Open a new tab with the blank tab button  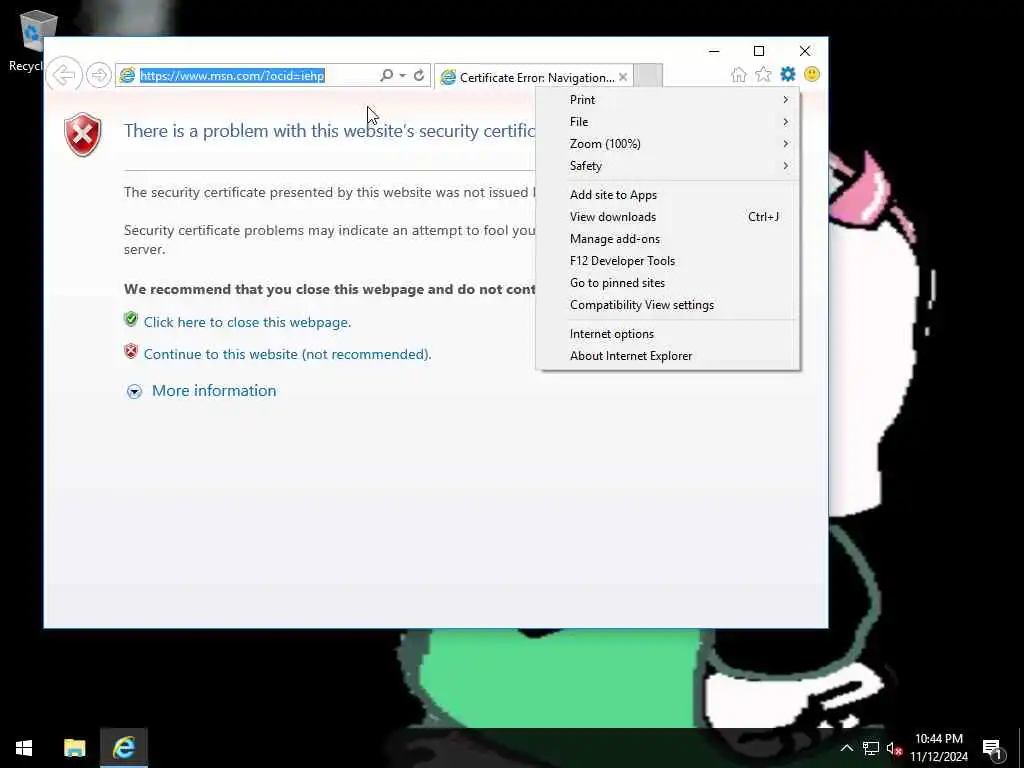pyautogui.click(x=648, y=76)
